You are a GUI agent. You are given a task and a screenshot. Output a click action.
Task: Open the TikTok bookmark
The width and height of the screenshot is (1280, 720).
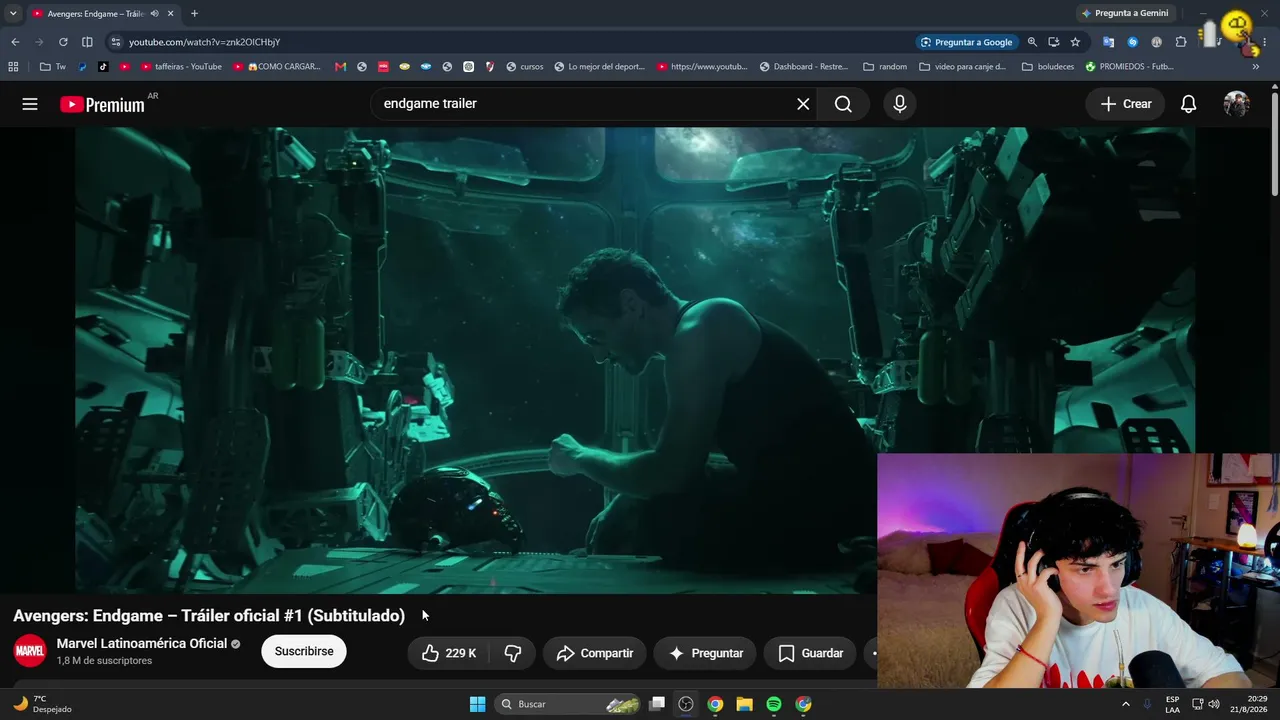(x=103, y=67)
